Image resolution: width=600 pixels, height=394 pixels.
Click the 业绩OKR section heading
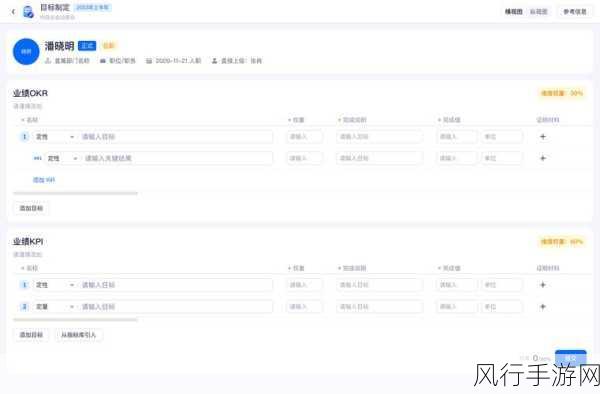coord(30,93)
